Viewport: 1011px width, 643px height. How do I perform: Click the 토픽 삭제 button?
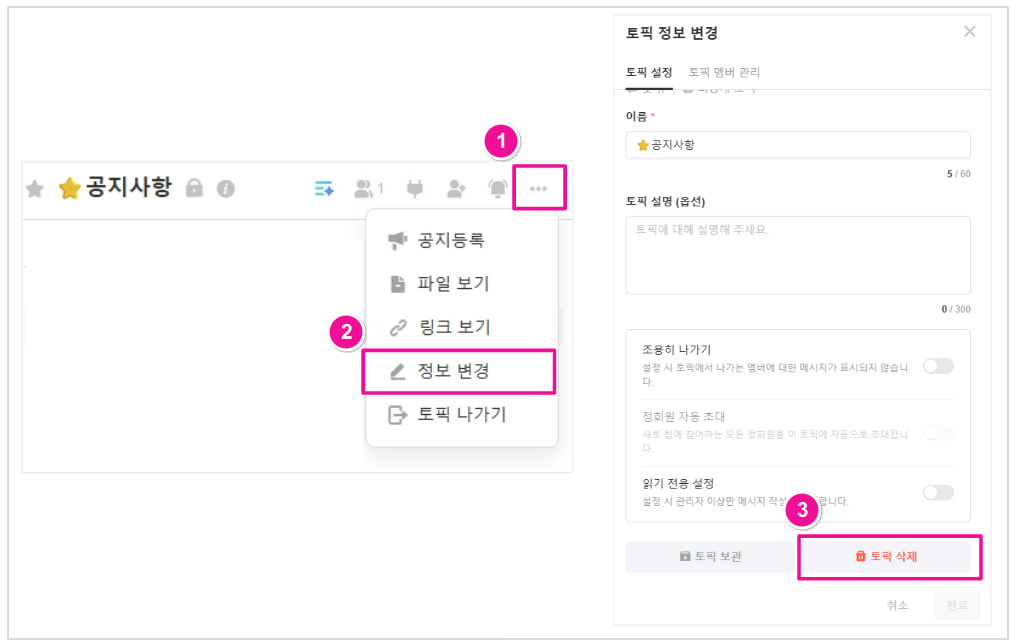[885, 557]
